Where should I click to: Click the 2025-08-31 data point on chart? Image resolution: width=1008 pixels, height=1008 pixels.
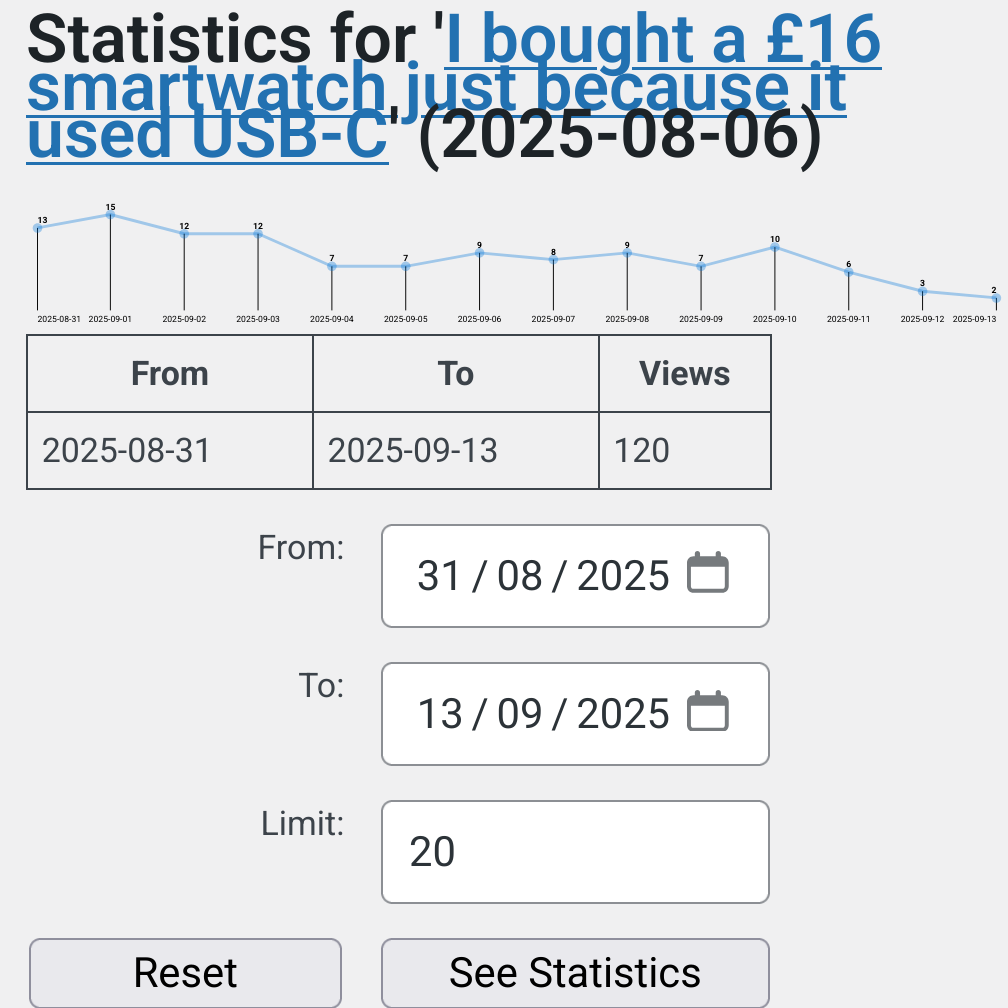(x=37, y=228)
